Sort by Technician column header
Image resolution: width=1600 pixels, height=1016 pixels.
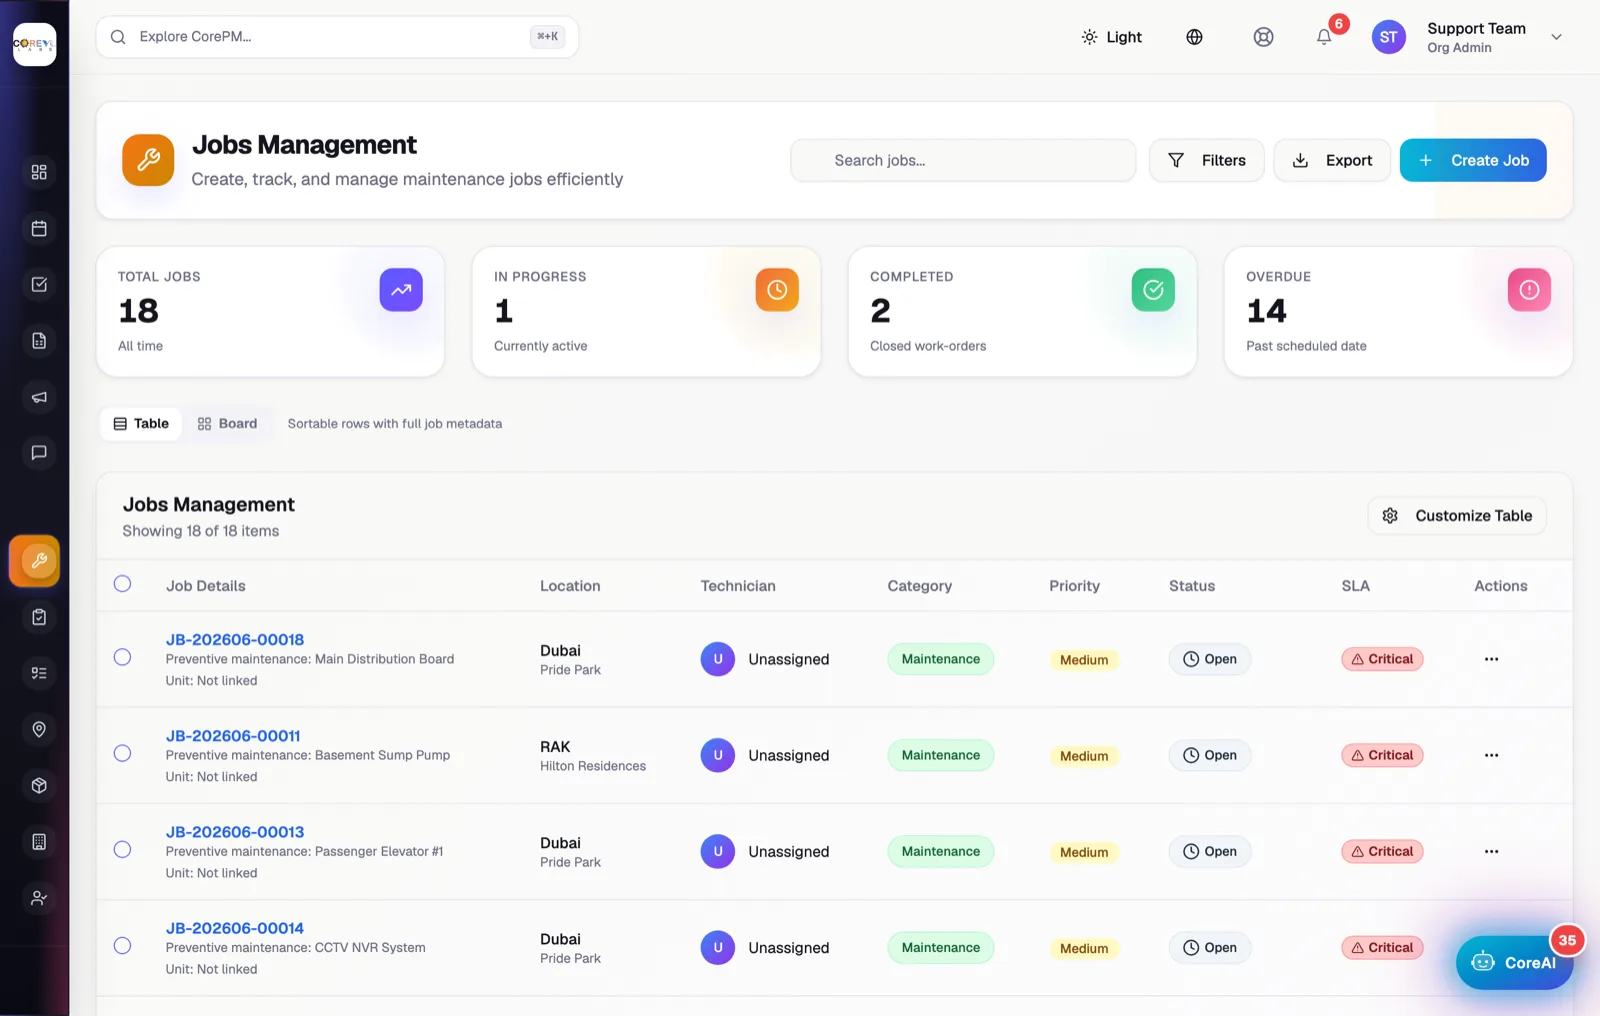click(738, 586)
